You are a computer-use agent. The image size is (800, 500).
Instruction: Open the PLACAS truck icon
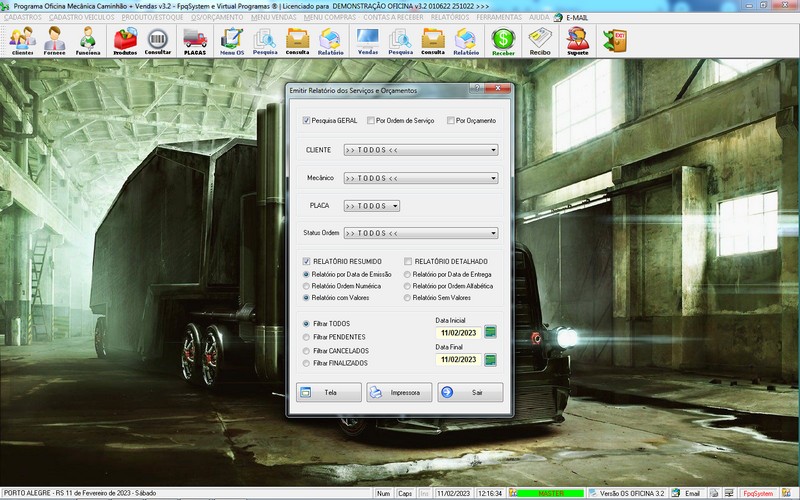pos(195,40)
